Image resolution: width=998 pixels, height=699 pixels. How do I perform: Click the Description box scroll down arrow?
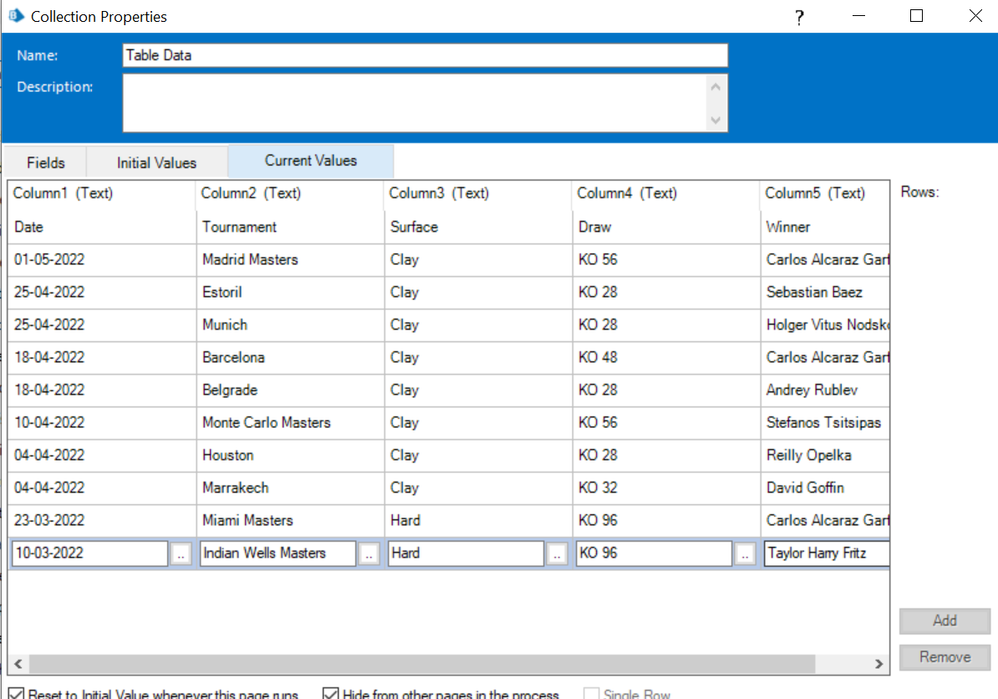pyautogui.click(x=715, y=120)
